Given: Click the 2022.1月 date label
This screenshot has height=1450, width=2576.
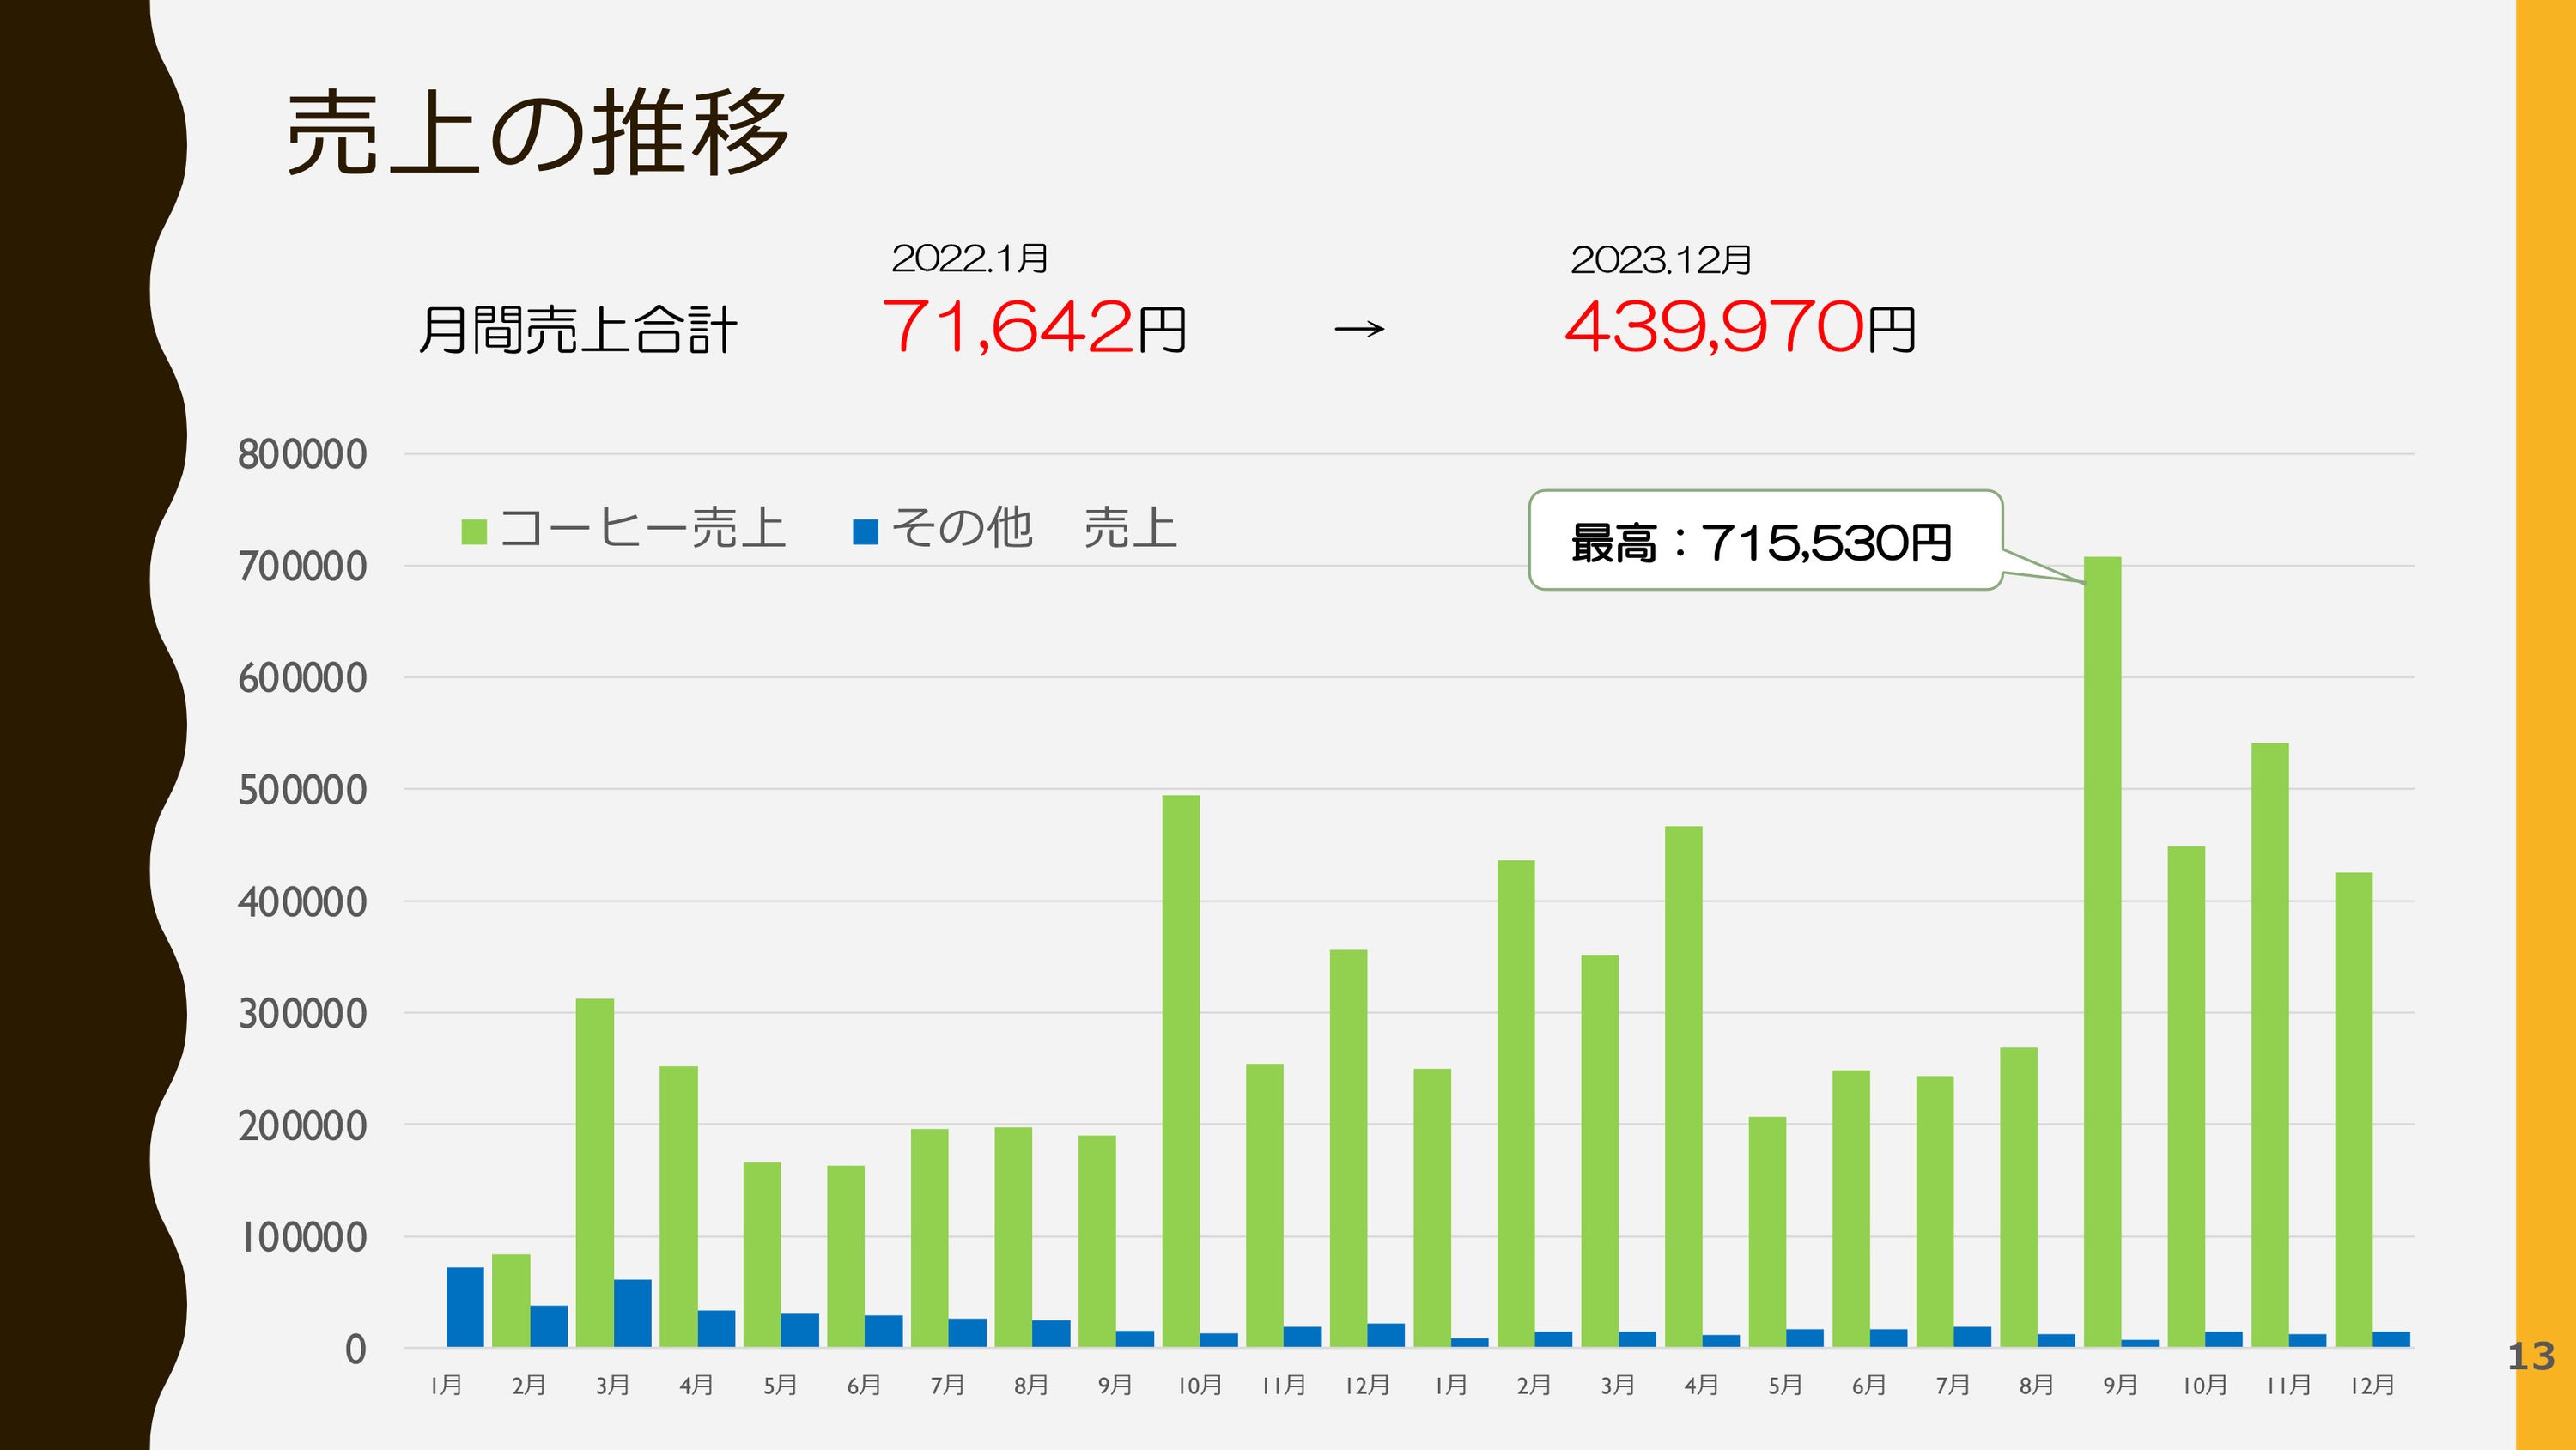Looking at the screenshot, I should tap(969, 259).
